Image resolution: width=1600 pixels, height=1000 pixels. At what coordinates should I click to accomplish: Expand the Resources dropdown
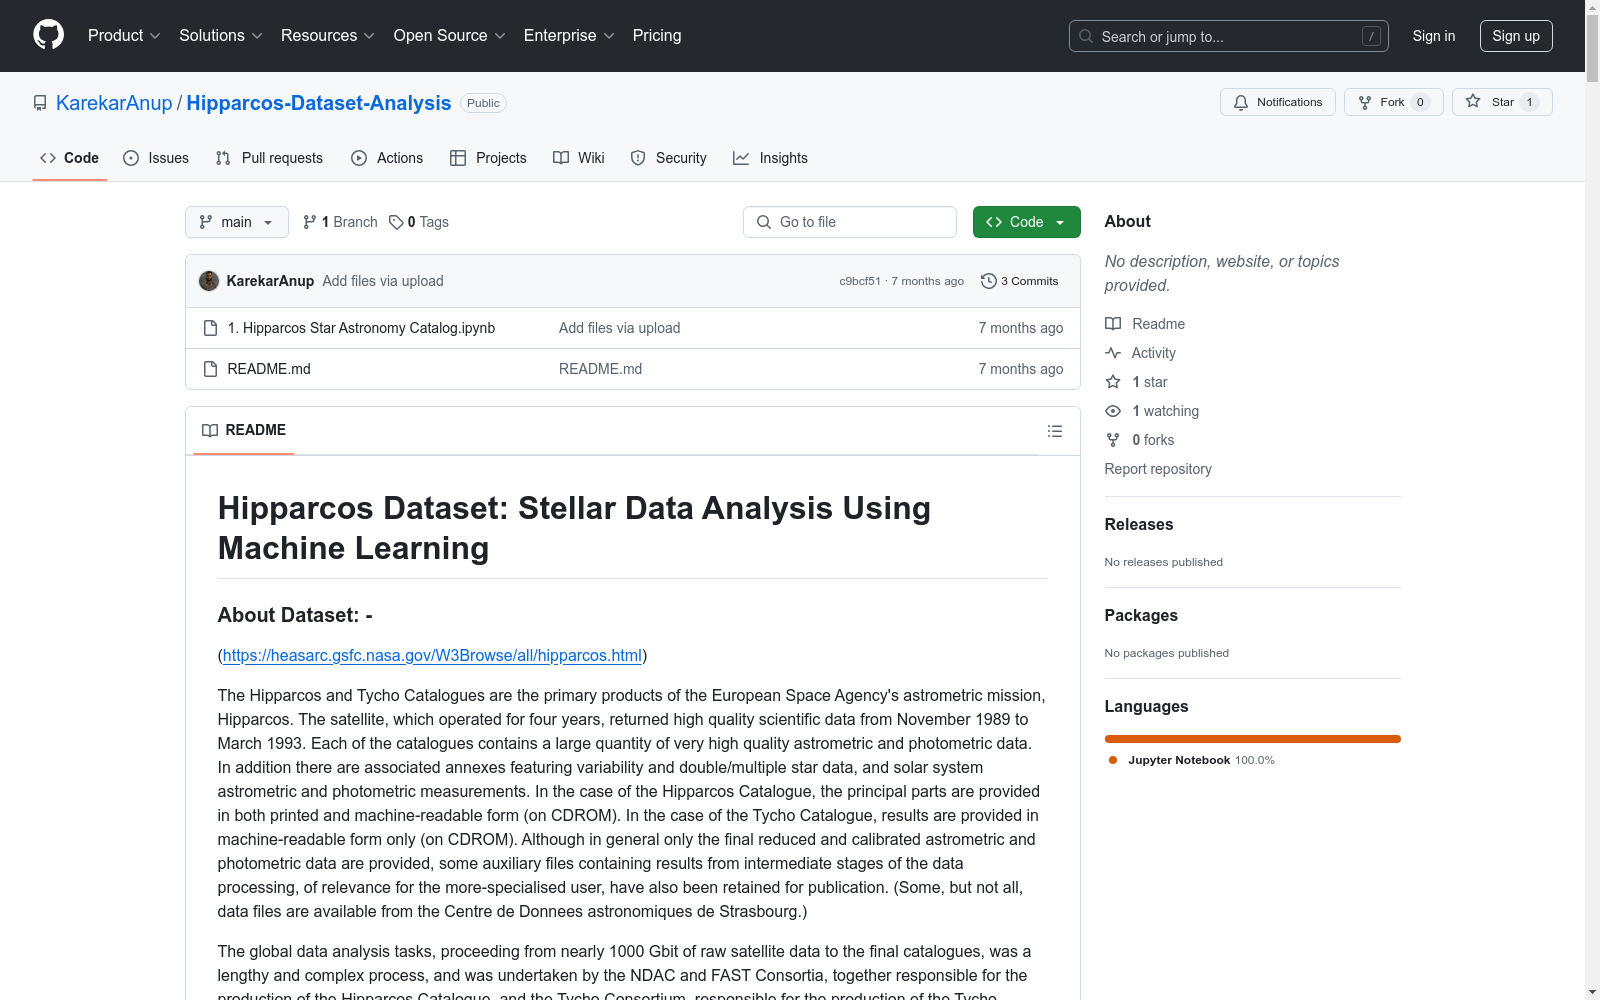[x=328, y=36]
